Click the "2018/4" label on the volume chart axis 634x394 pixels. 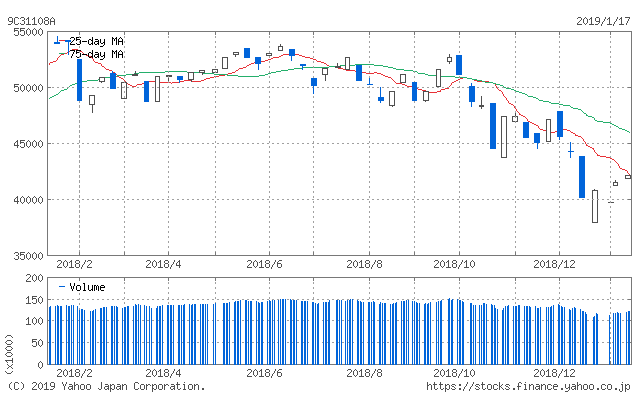click(163, 373)
